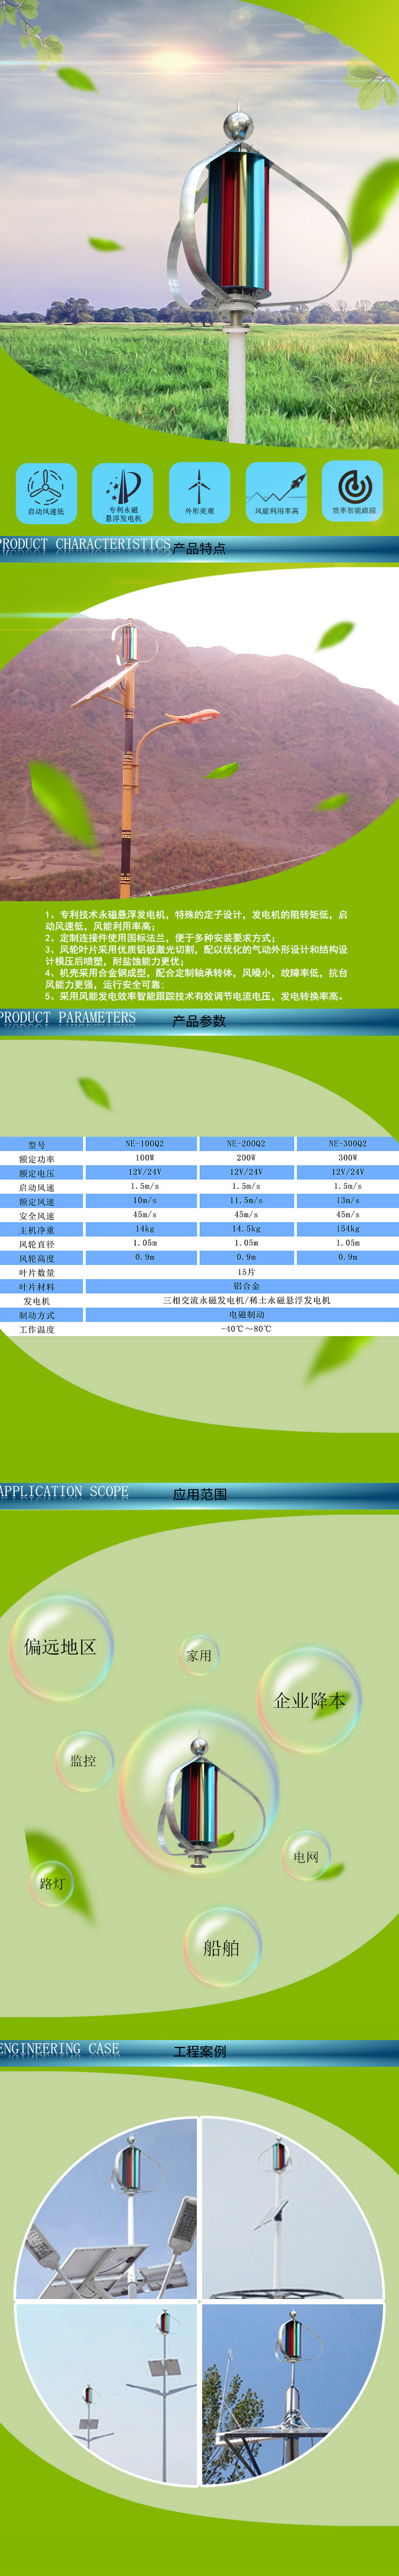The image size is (399, 2576).
Task: Click the 路灯 bubble
Action: pos(52,1883)
